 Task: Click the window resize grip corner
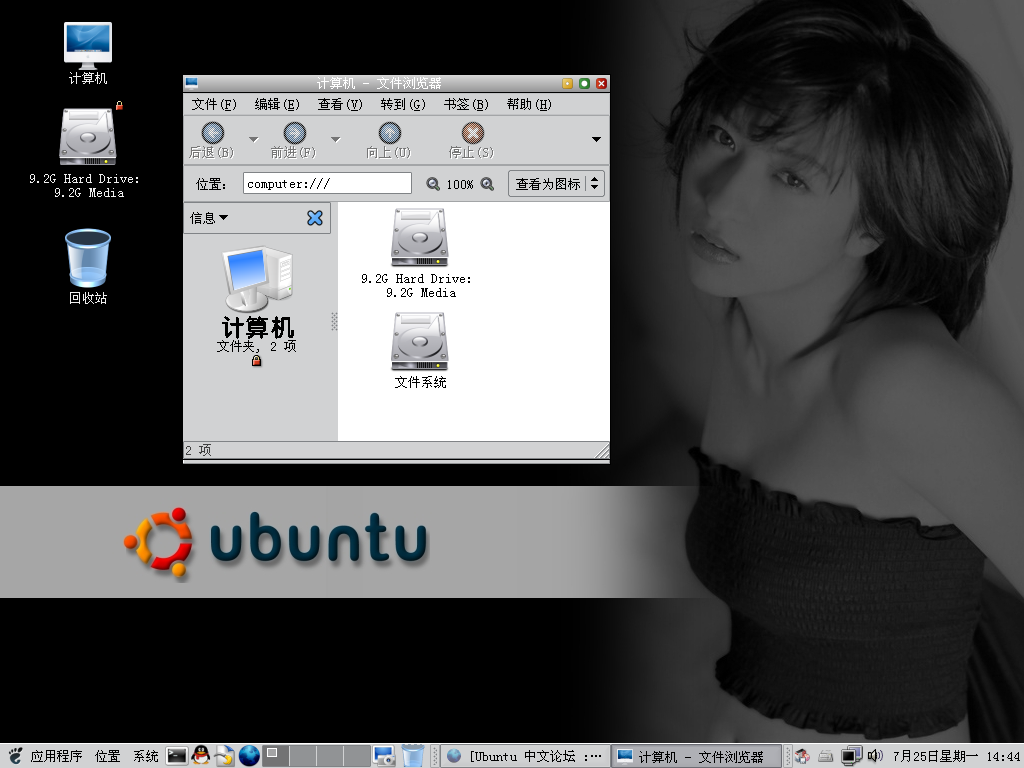click(603, 451)
